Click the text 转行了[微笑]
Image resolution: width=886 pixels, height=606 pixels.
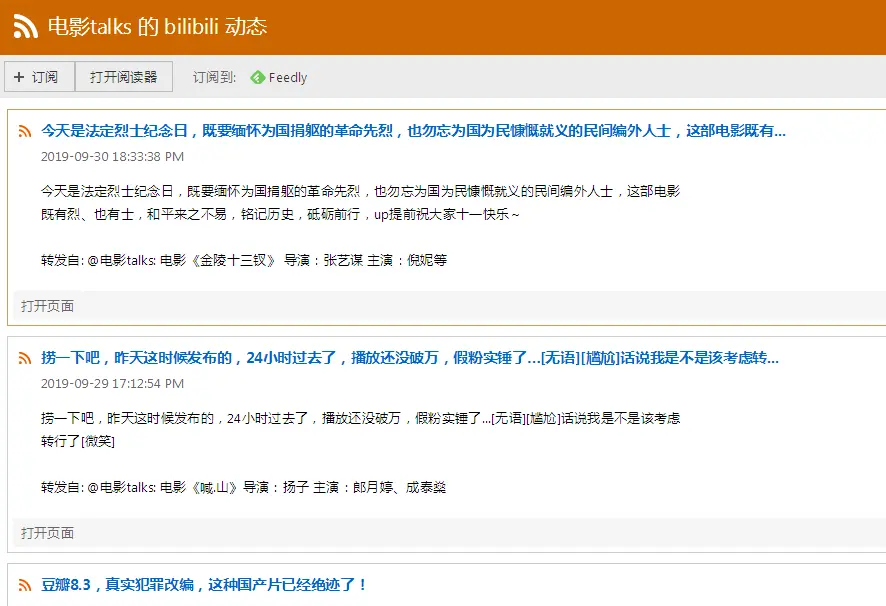coord(78,441)
